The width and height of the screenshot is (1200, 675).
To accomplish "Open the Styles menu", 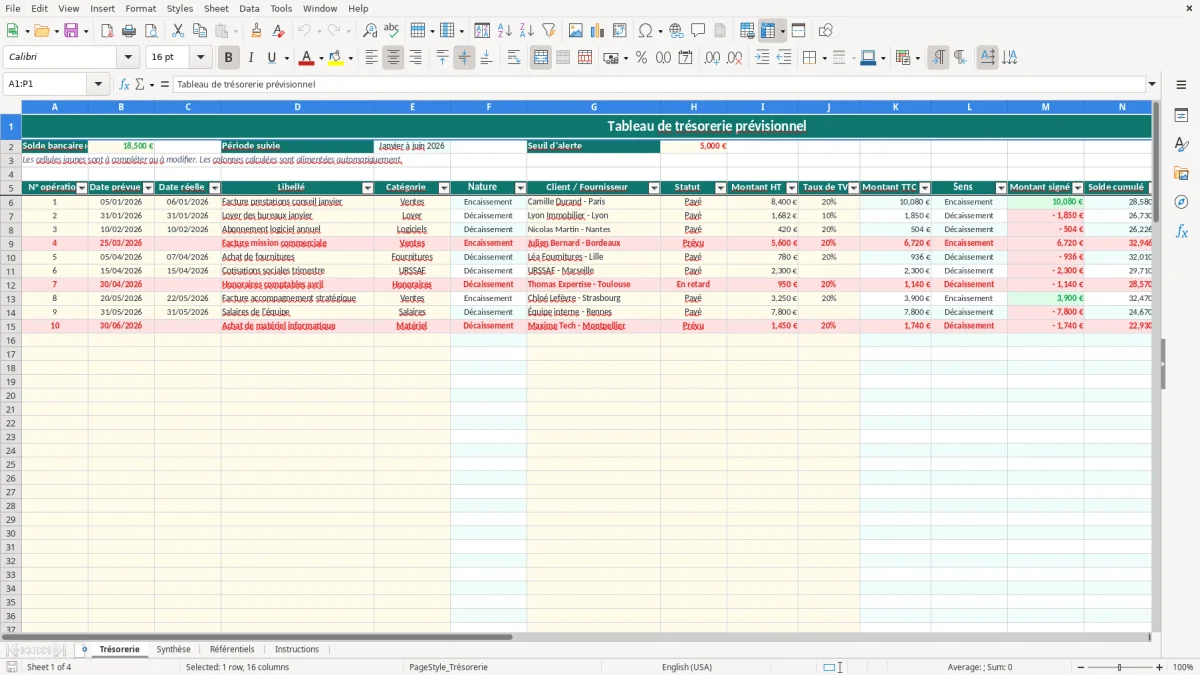I will 180,8.
